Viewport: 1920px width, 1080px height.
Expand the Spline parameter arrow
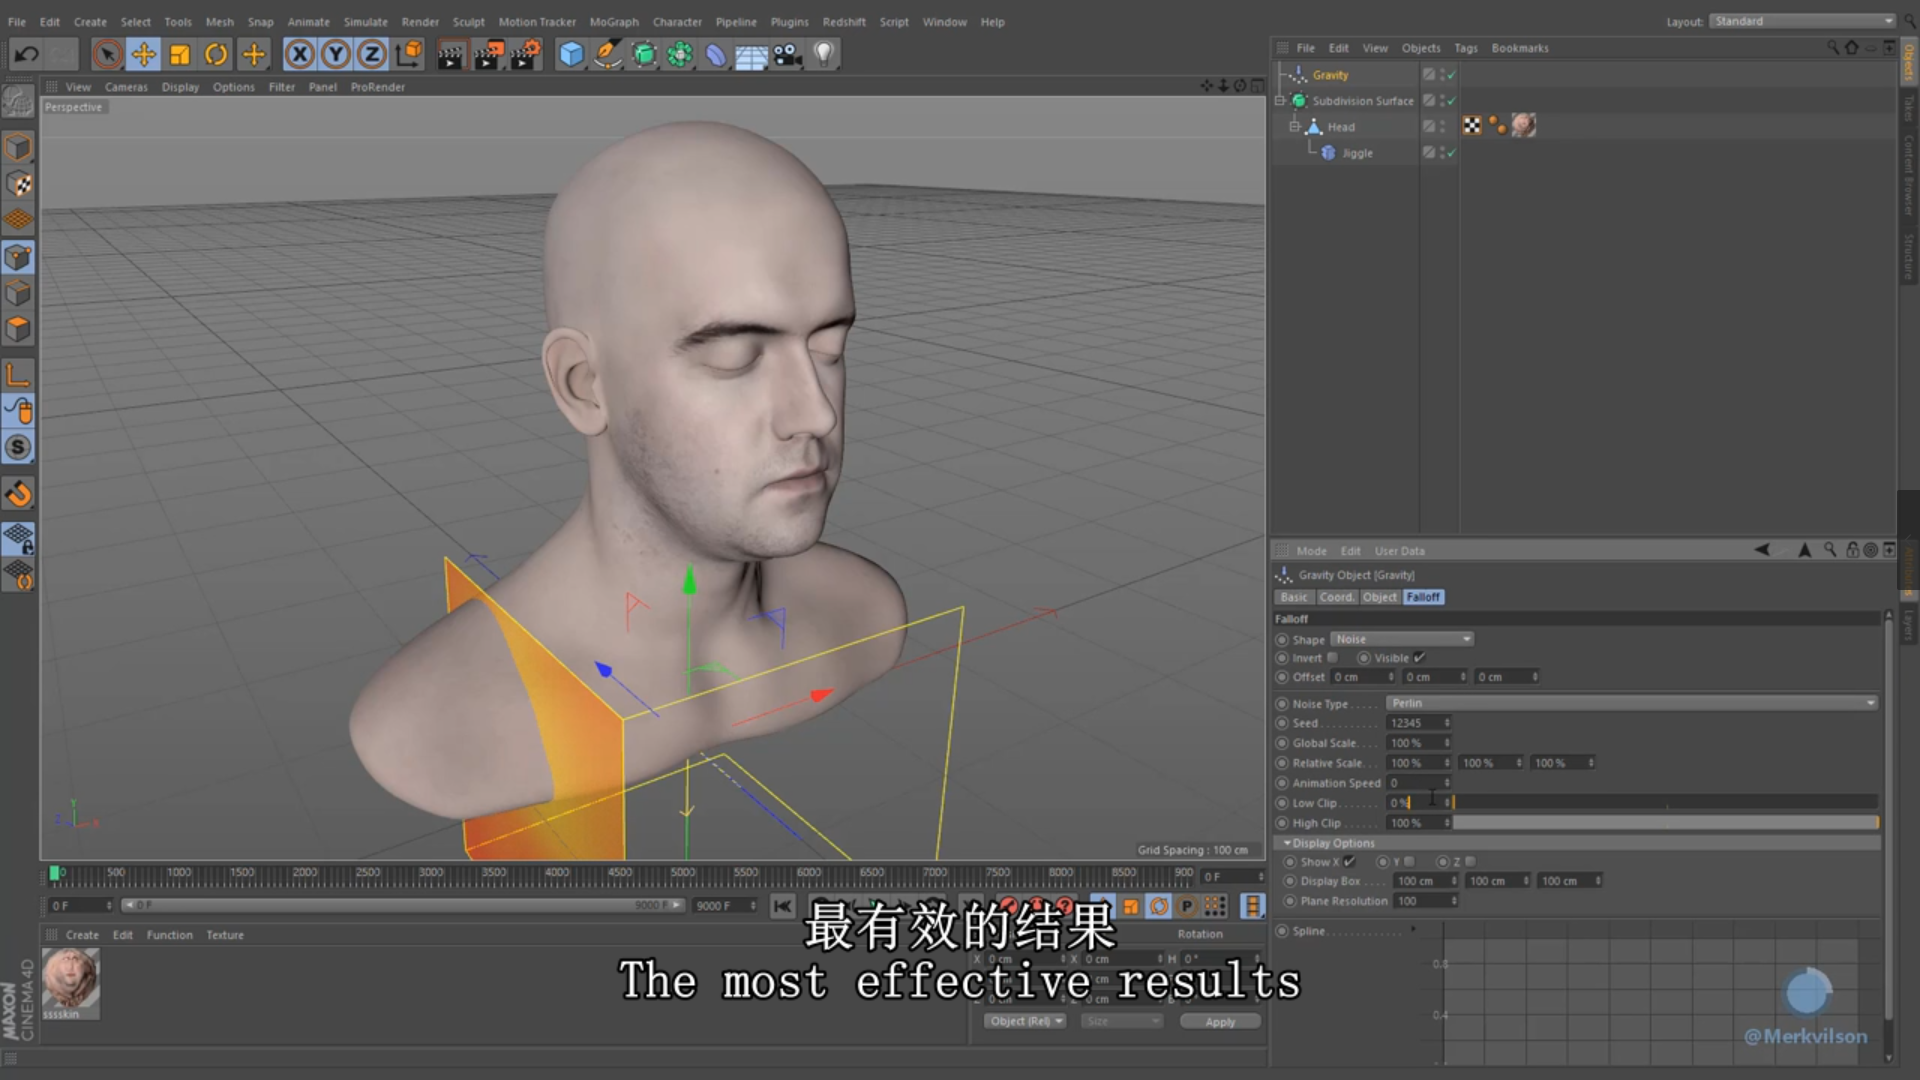(1413, 929)
